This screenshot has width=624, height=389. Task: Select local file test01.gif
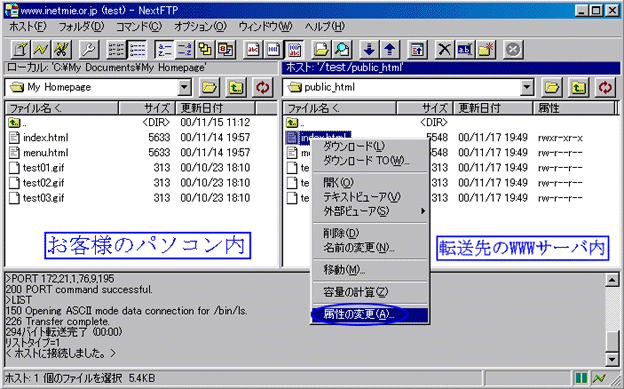coord(37,168)
